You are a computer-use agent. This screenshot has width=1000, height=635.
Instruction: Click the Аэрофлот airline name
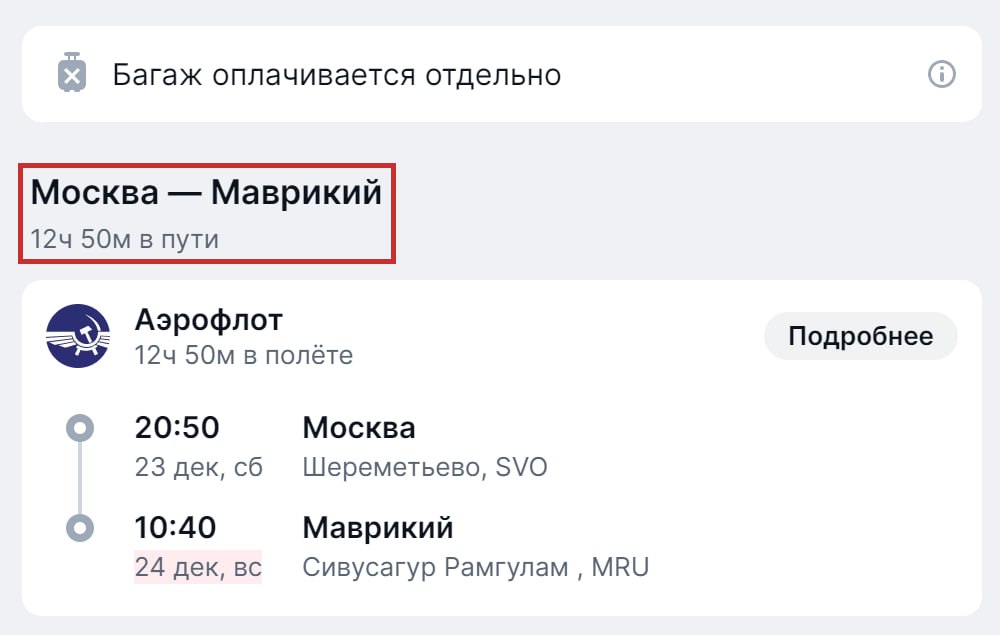click(x=209, y=320)
